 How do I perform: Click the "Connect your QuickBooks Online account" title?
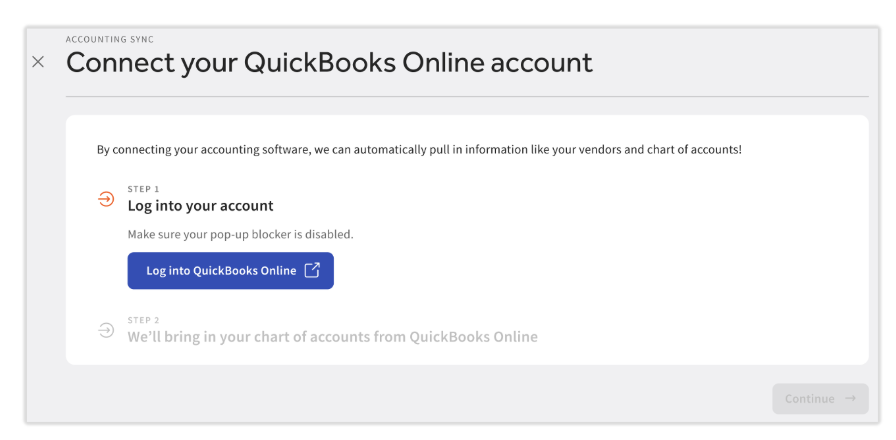pyautogui.click(x=330, y=63)
